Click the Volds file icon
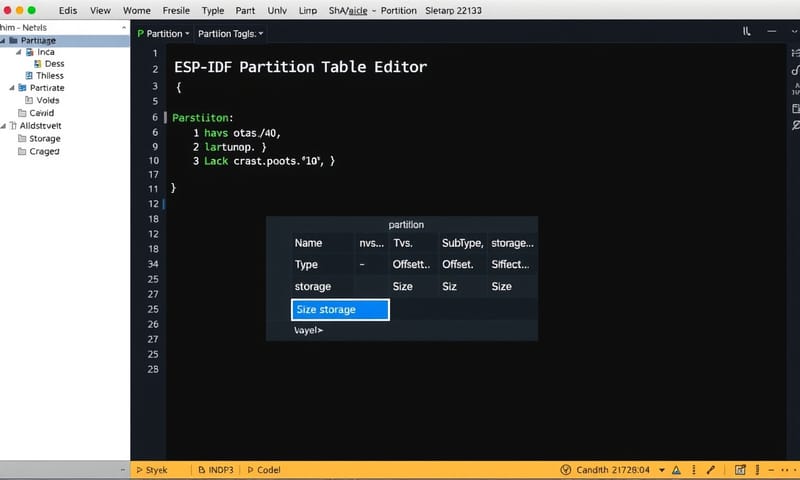 coord(29,100)
